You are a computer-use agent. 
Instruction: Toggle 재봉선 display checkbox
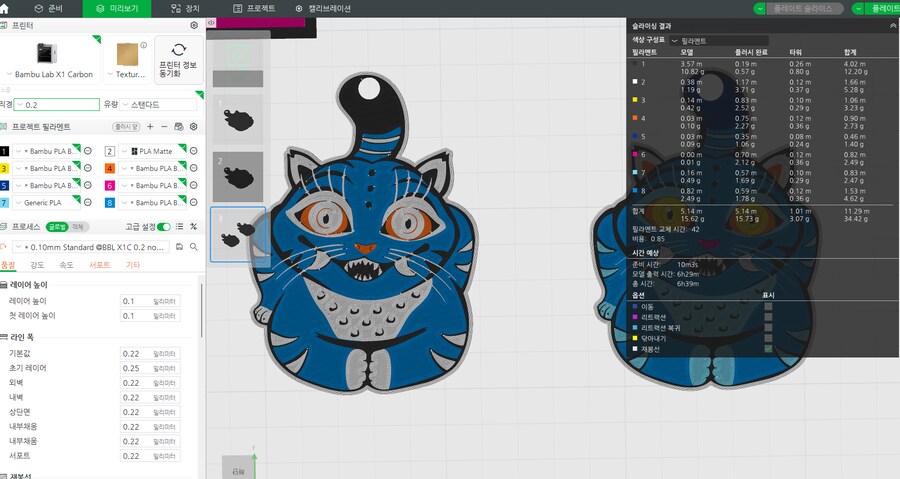[x=768, y=349]
